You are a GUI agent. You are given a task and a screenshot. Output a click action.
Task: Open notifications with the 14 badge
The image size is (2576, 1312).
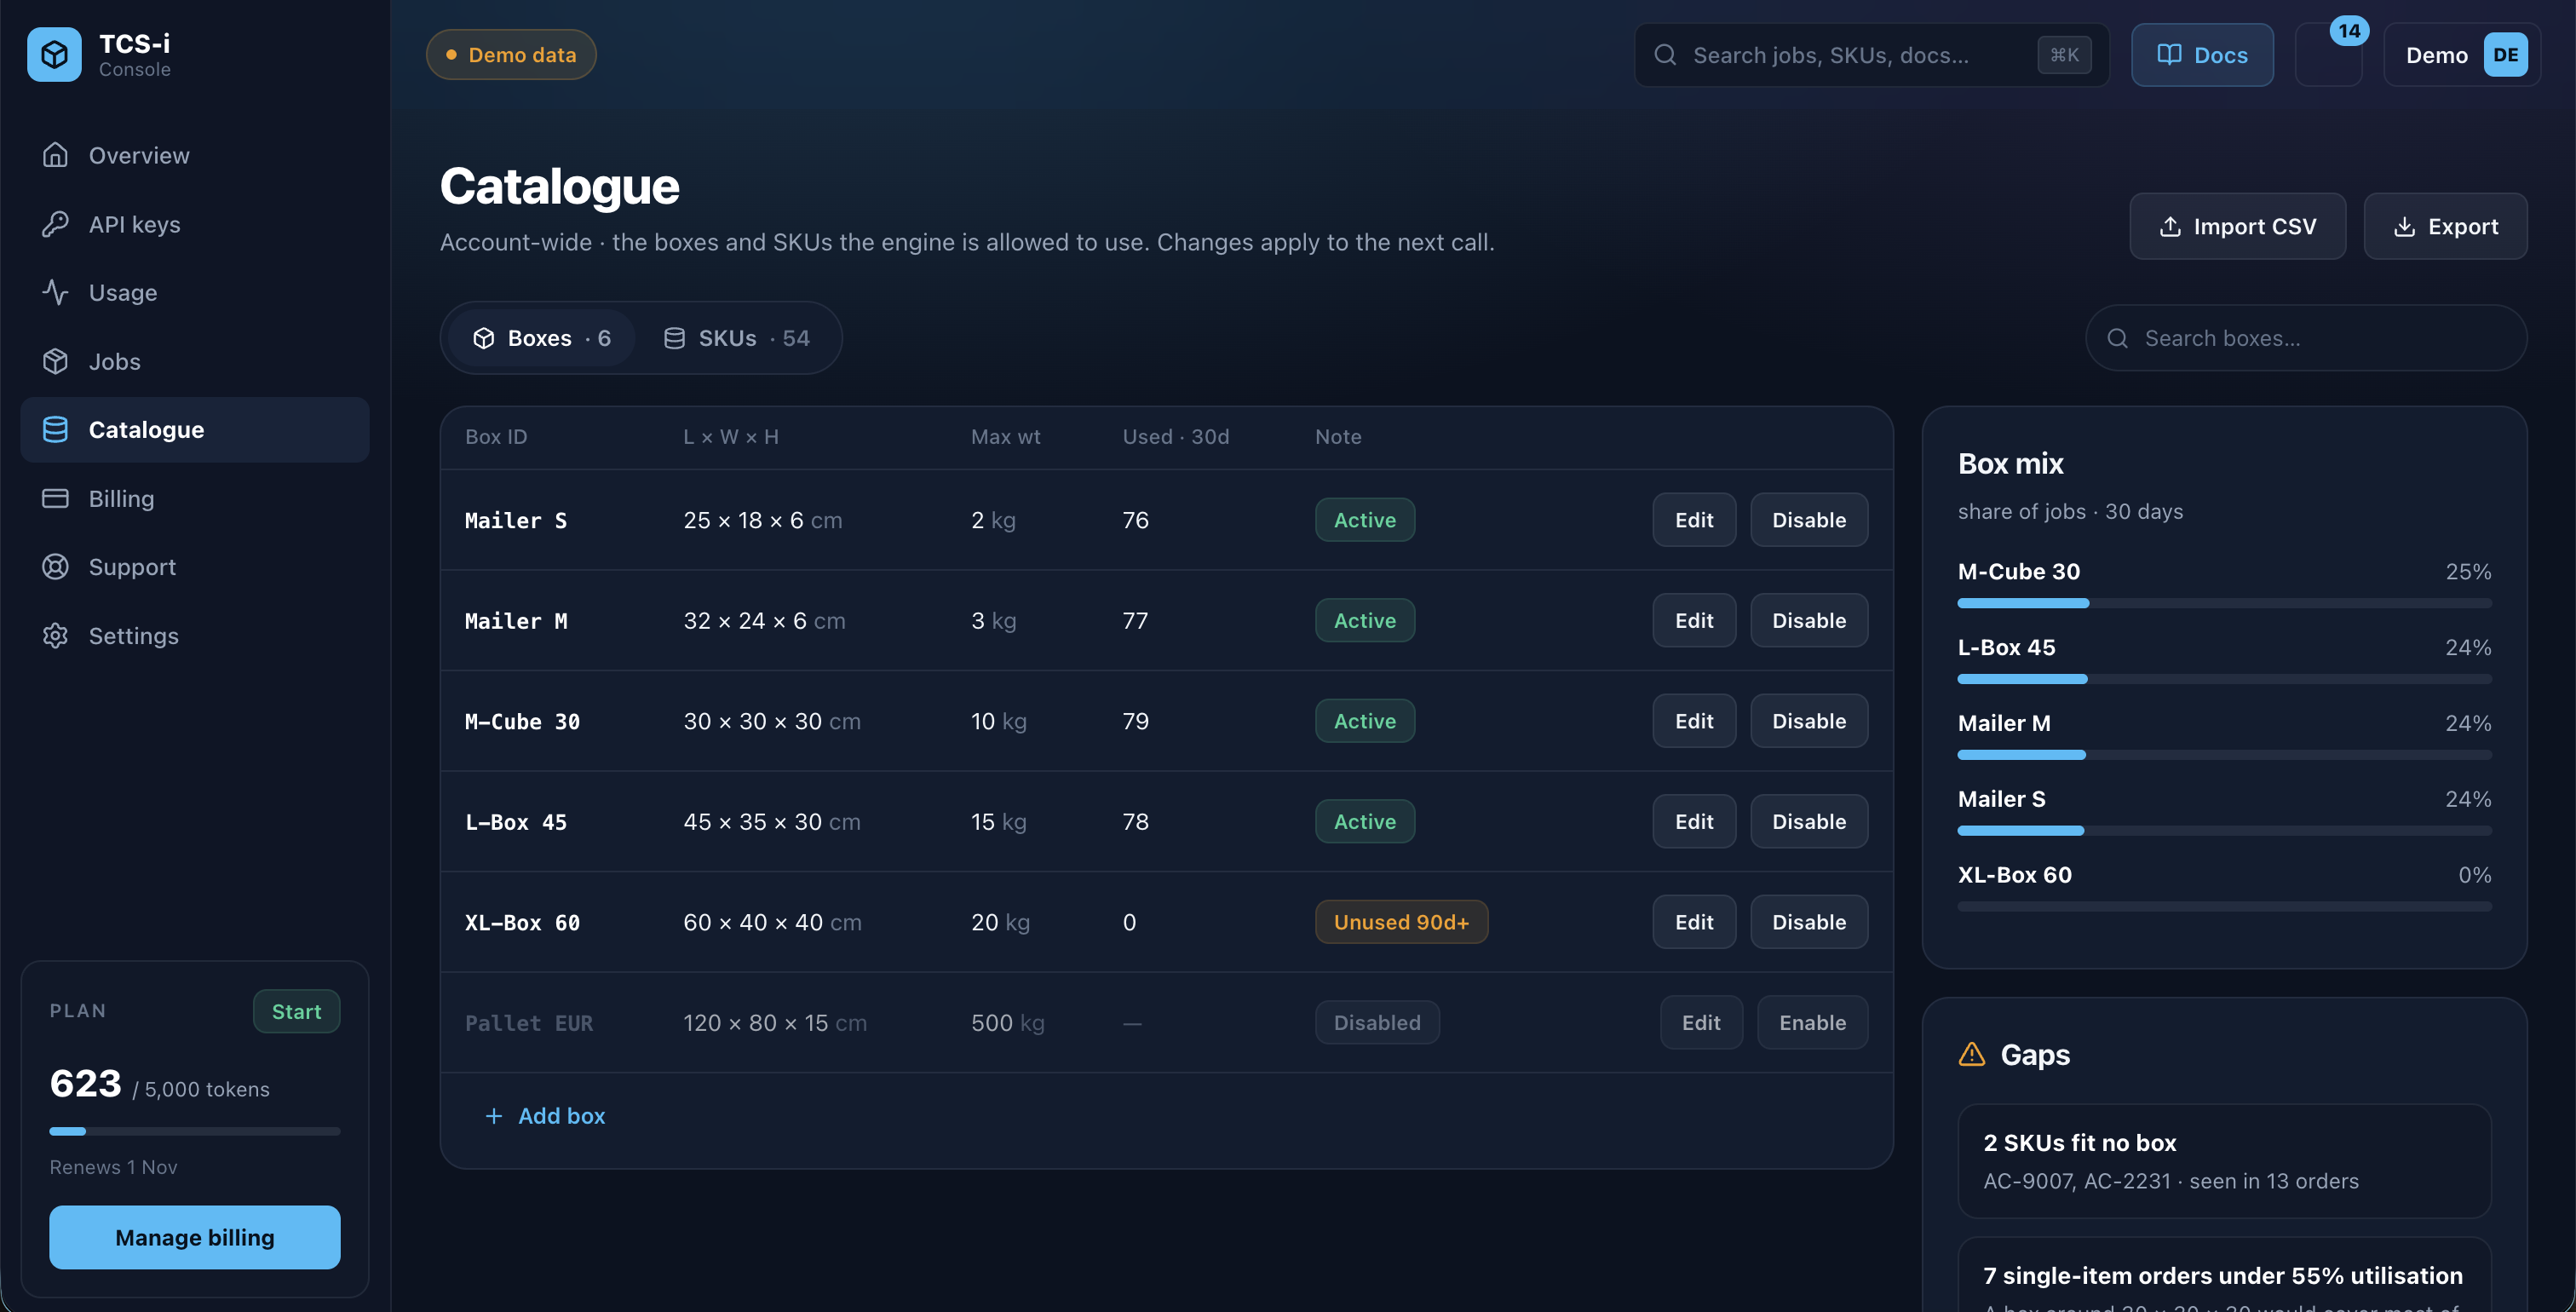point(2328,55)
